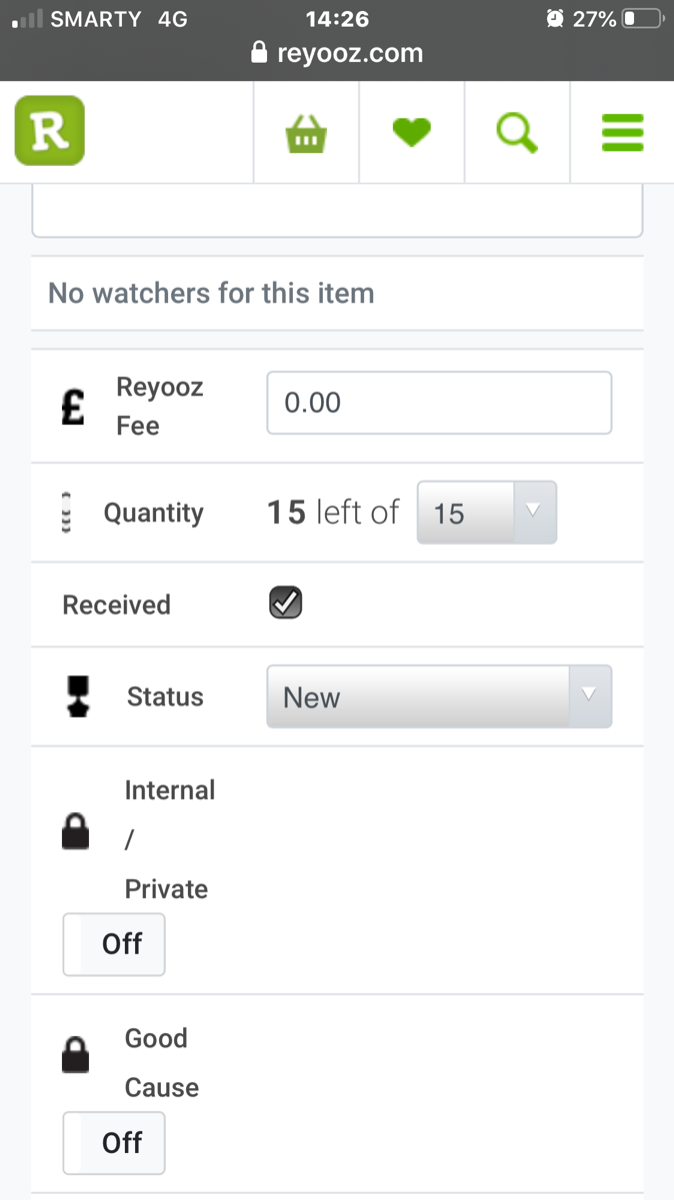Click the Reyooz Fee input field
Image resolution: width=674 pixels, height=1200 pixels.
[x=438, y=403]
